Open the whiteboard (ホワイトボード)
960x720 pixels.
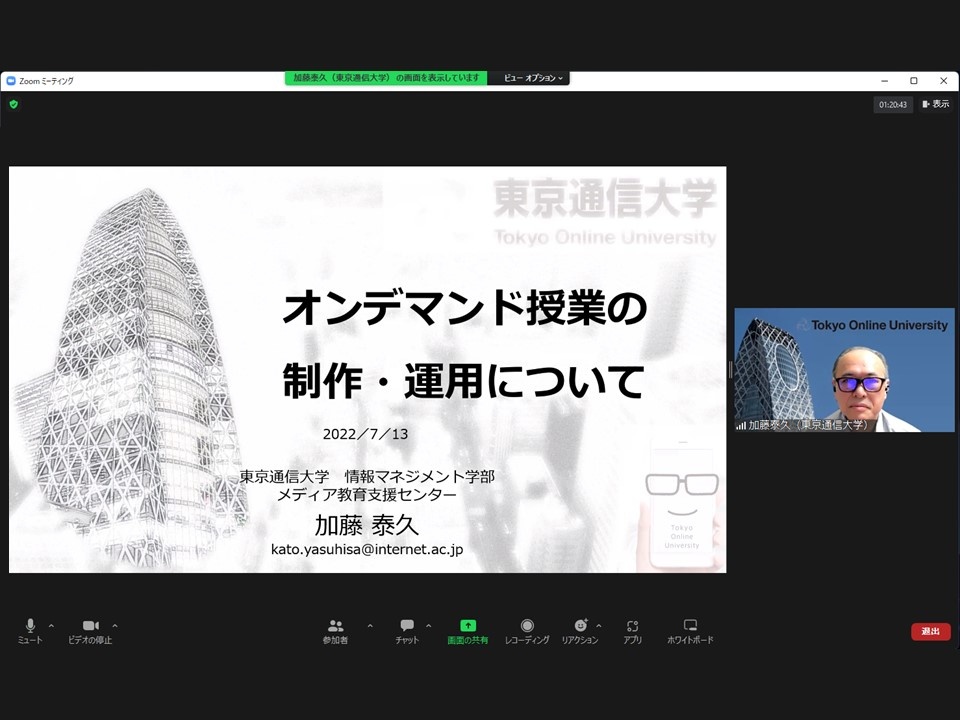point(690,631)
